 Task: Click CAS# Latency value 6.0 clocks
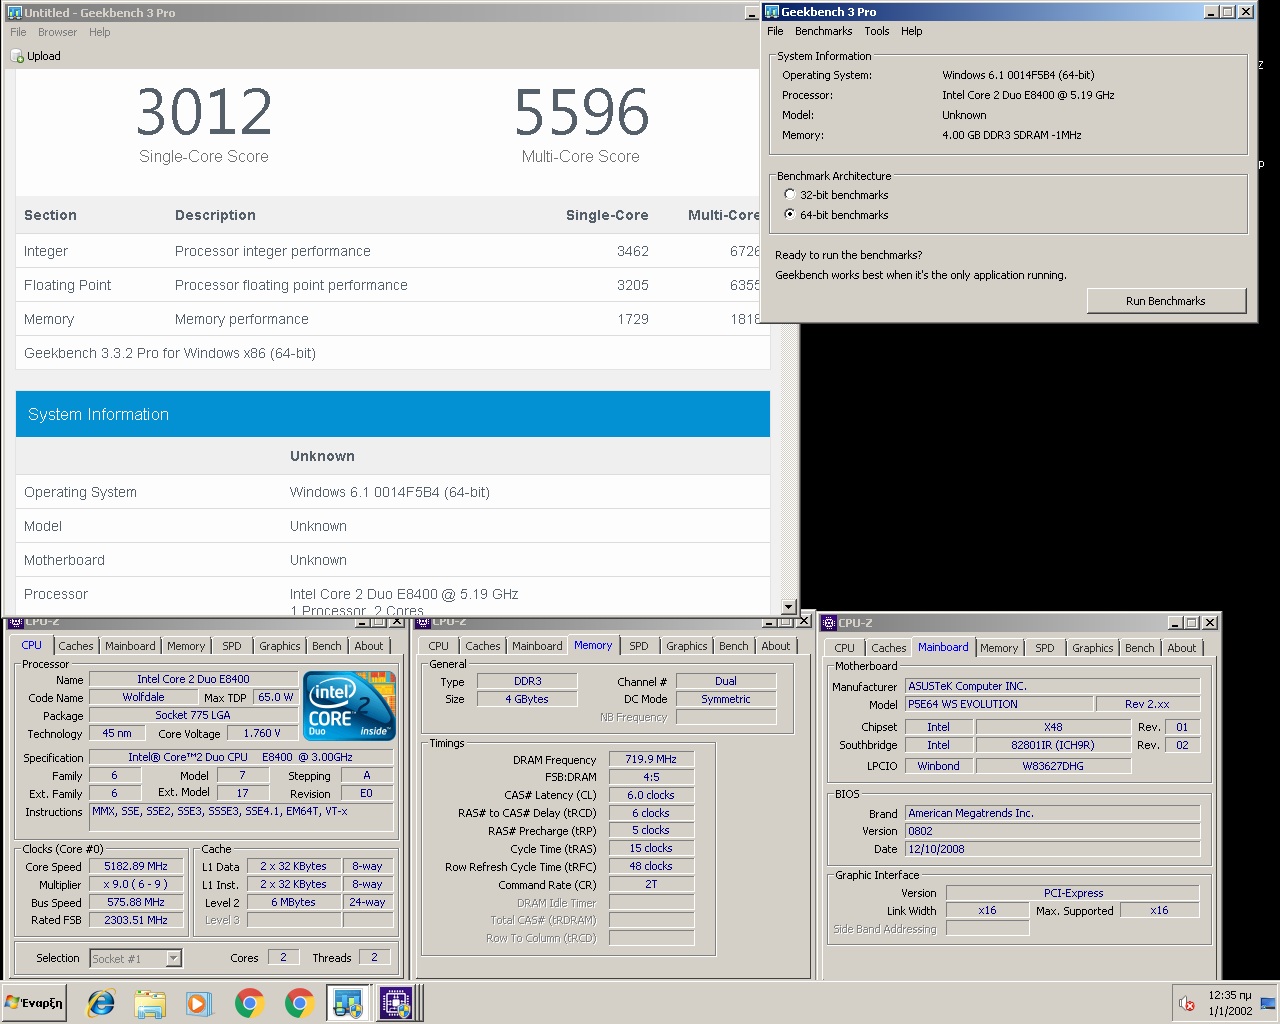point(651,795)
